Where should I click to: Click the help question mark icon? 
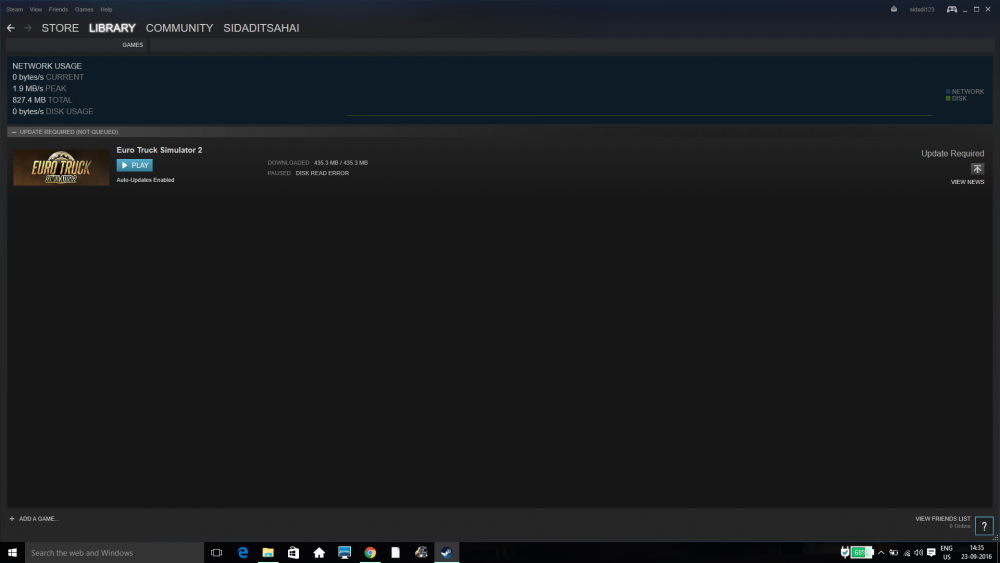[984, 526]
